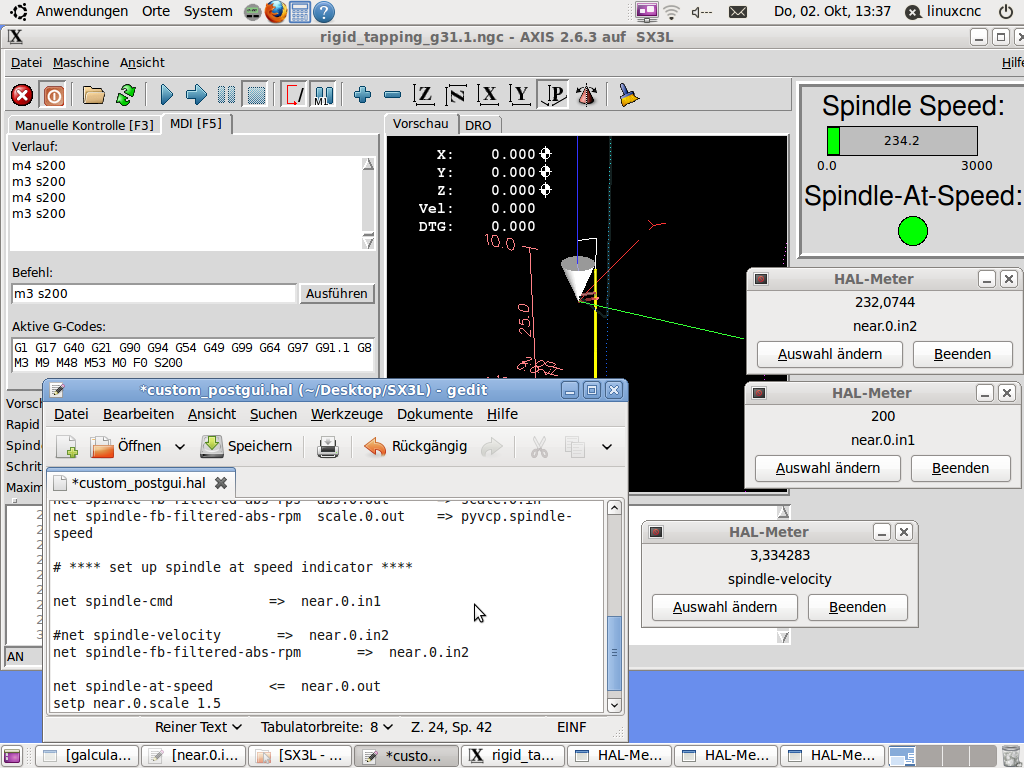This screenshot has width=1024, height=768.
Task: Toggle optional pause M1
Action: click(323, 95)
